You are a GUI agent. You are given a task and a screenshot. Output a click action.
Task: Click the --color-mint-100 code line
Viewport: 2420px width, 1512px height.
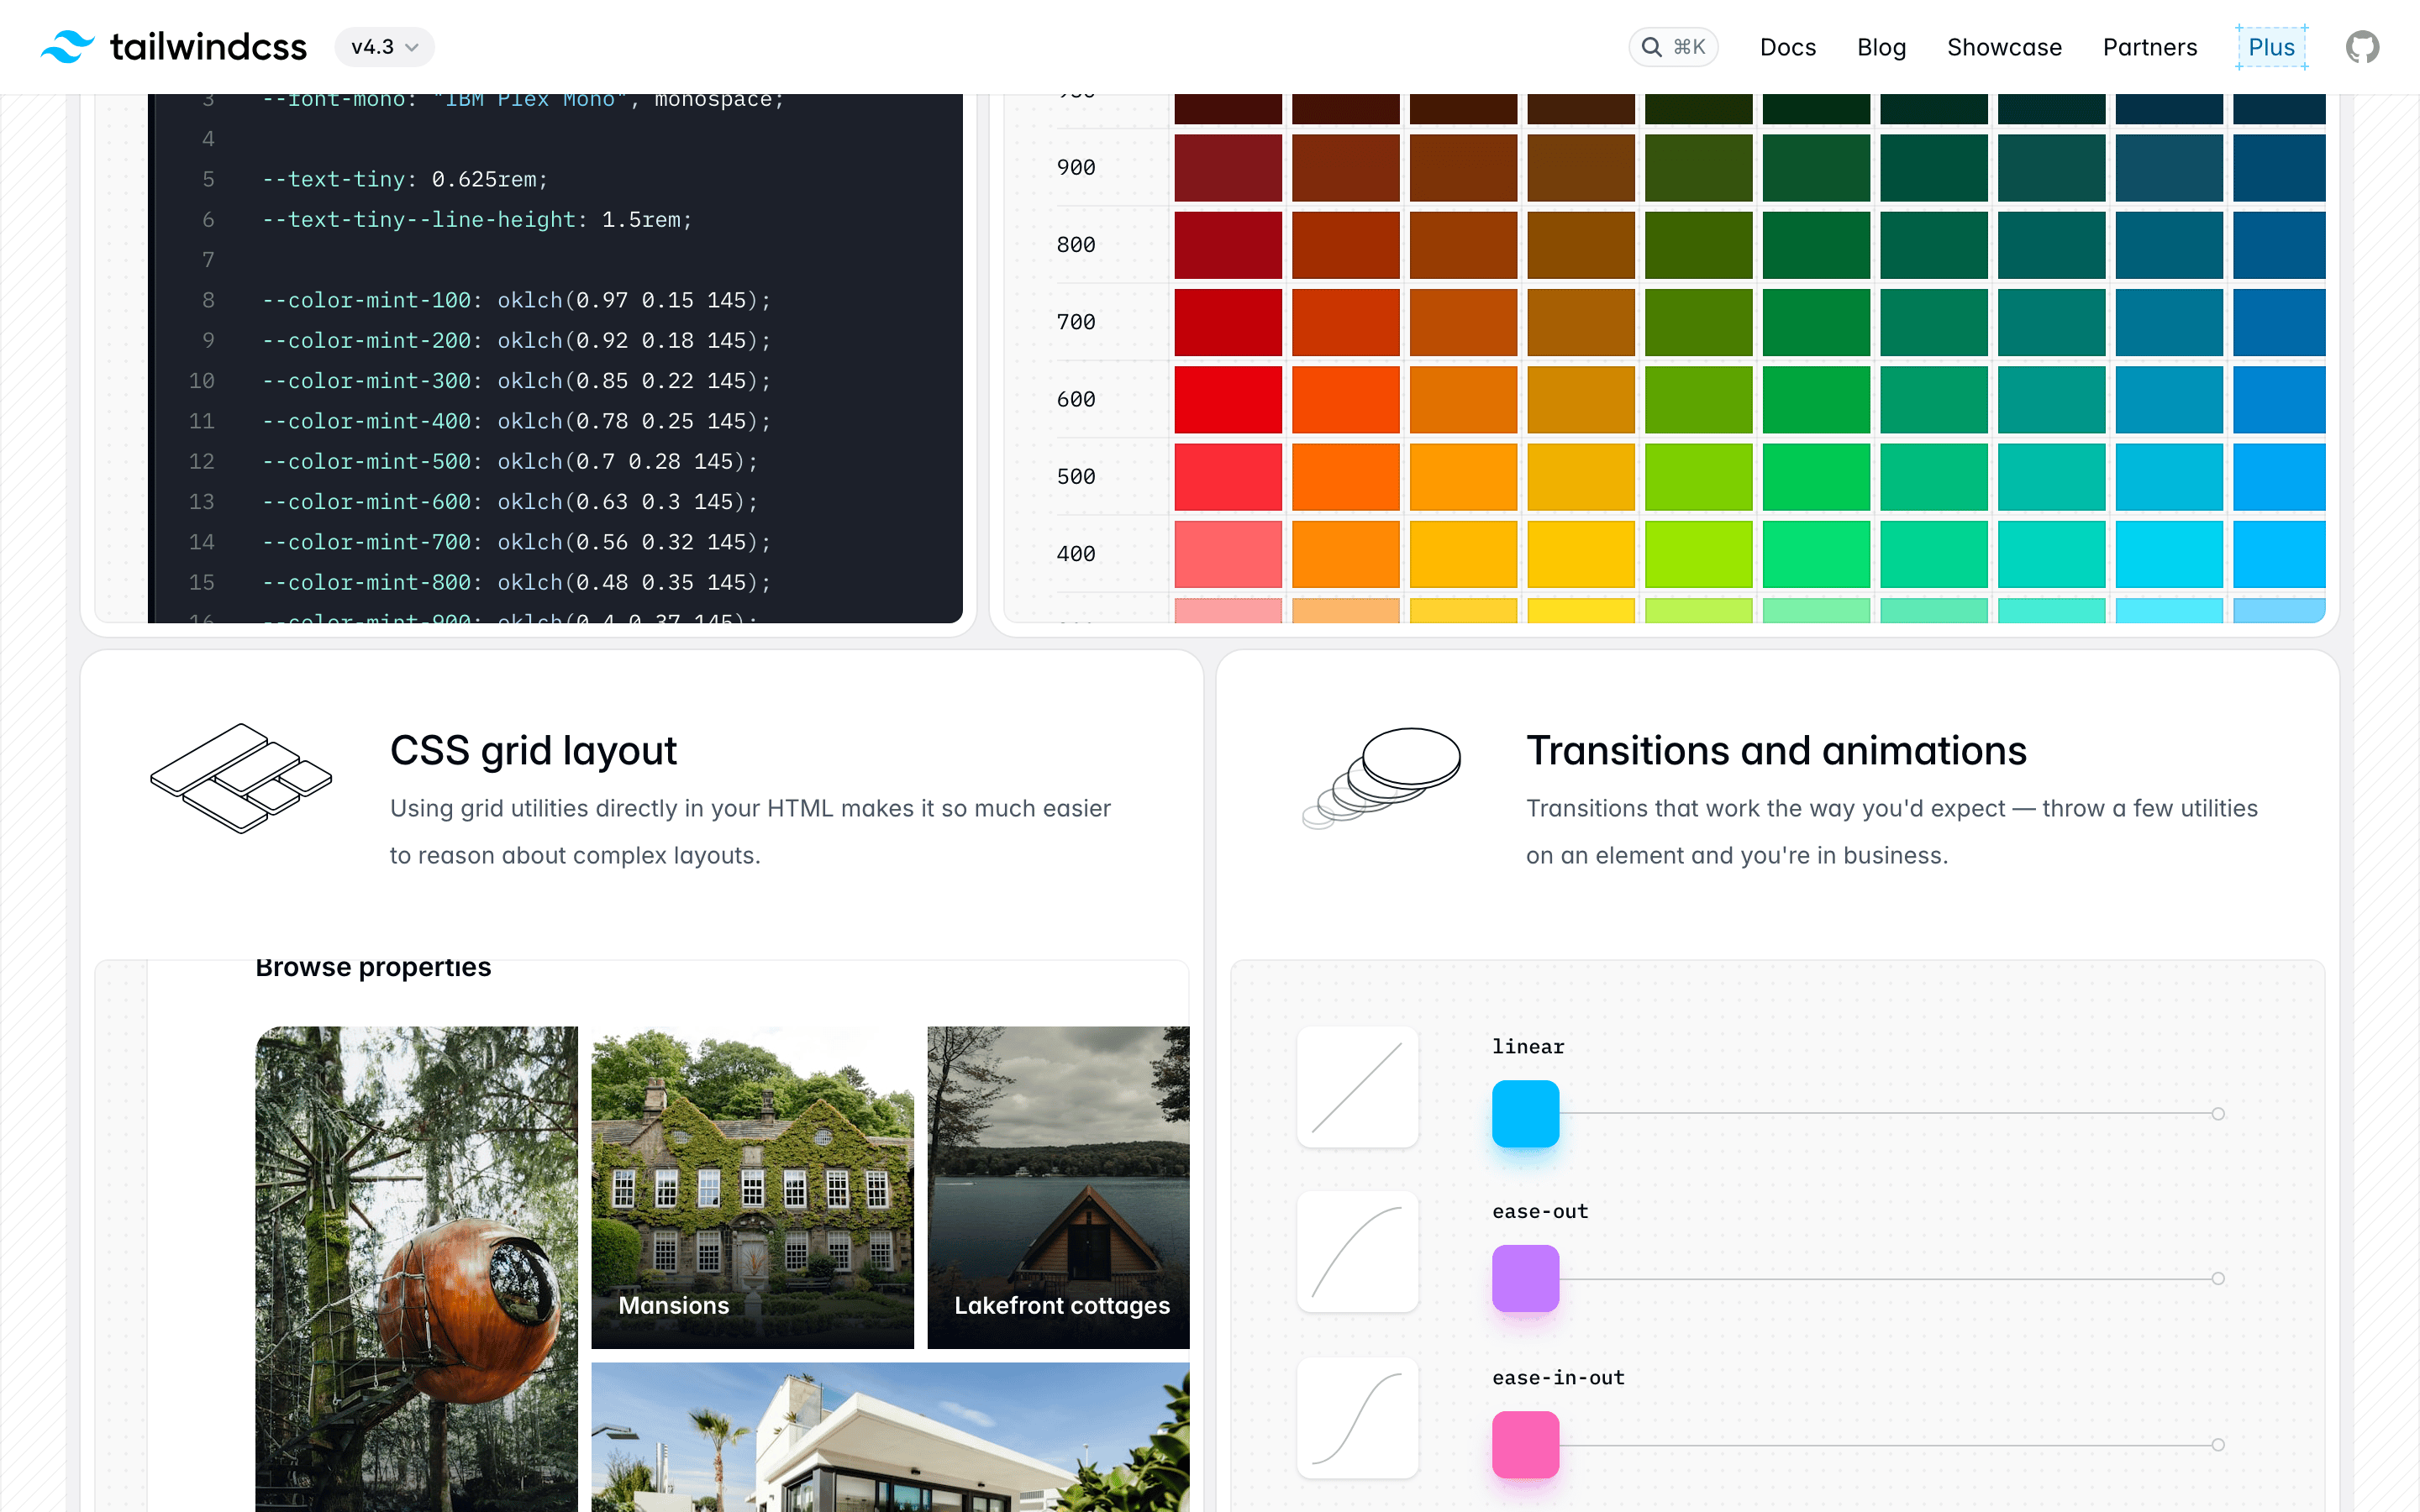[516, 300]
